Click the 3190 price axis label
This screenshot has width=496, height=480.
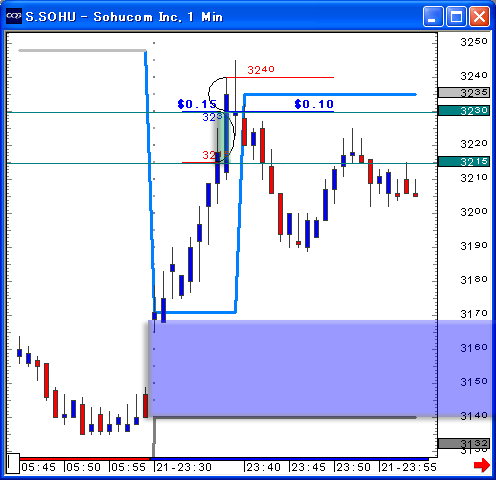point(474,246)
